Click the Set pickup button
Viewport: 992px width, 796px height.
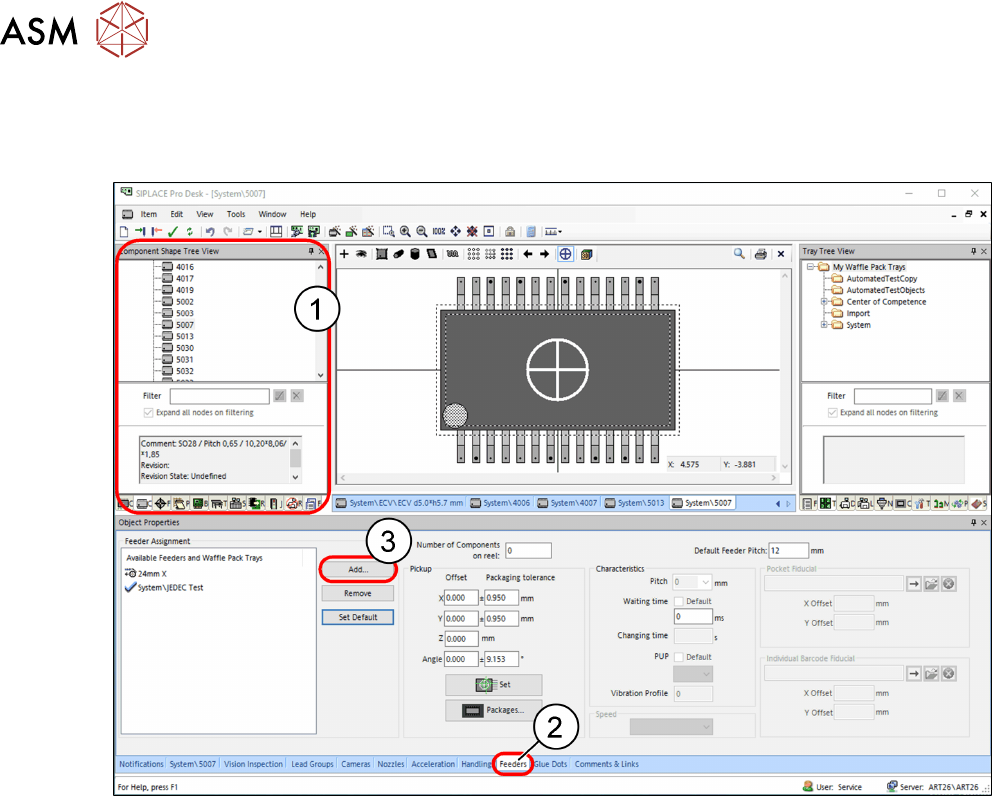coord(493,685)
